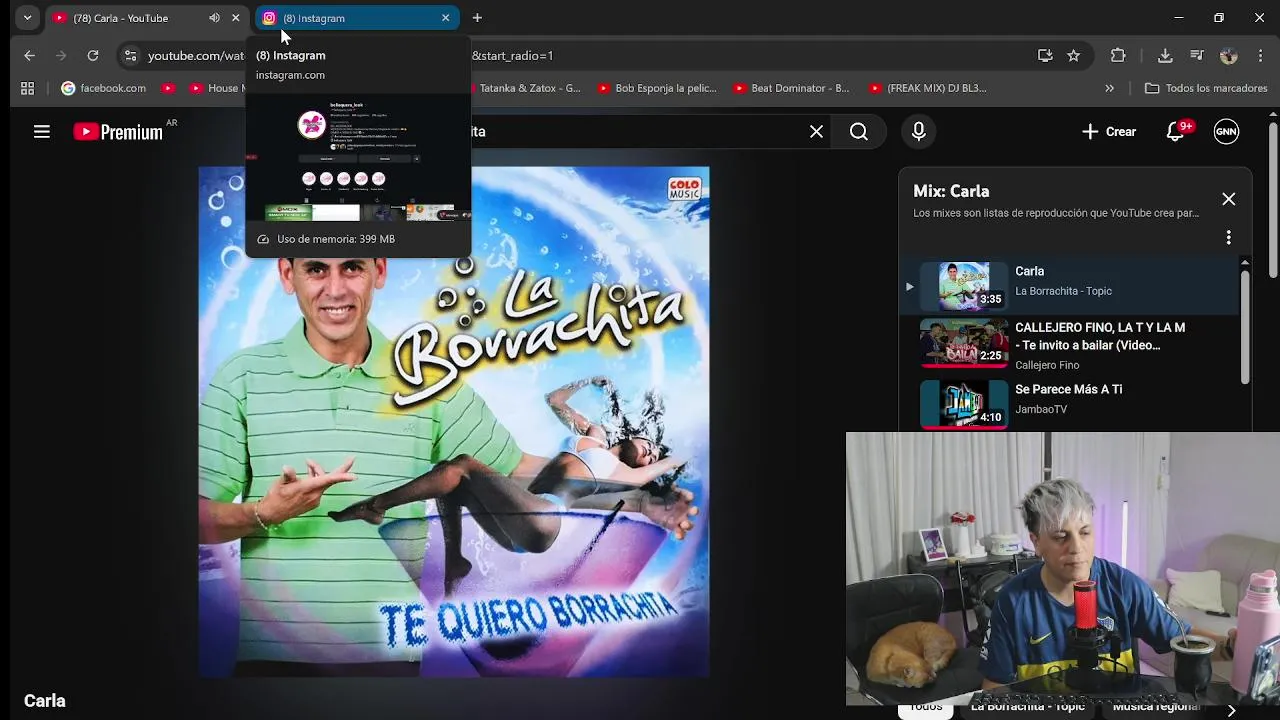Click the JambaoTV channel name
The width and height of the screenshot is (1280, 720).
point(1041,409)
